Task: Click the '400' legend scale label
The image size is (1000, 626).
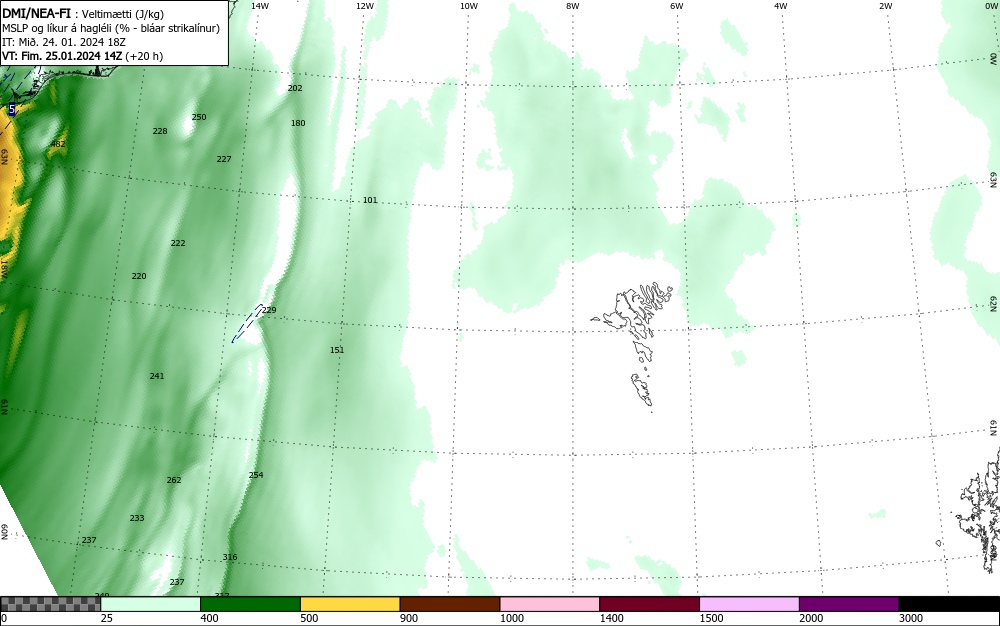Action: (209, 618)
